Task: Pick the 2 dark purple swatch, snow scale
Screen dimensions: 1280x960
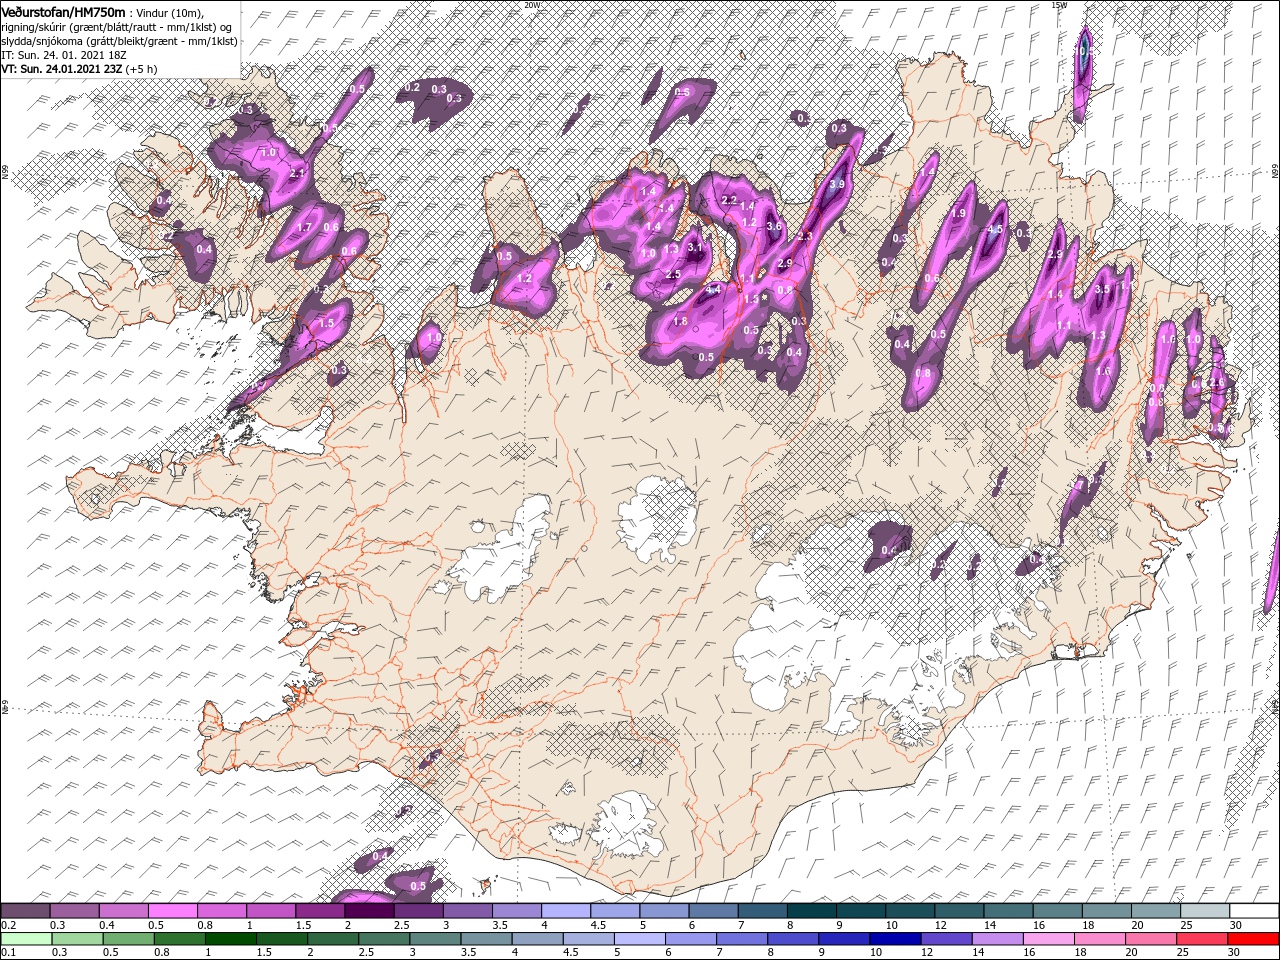Action: pos(369,911)
